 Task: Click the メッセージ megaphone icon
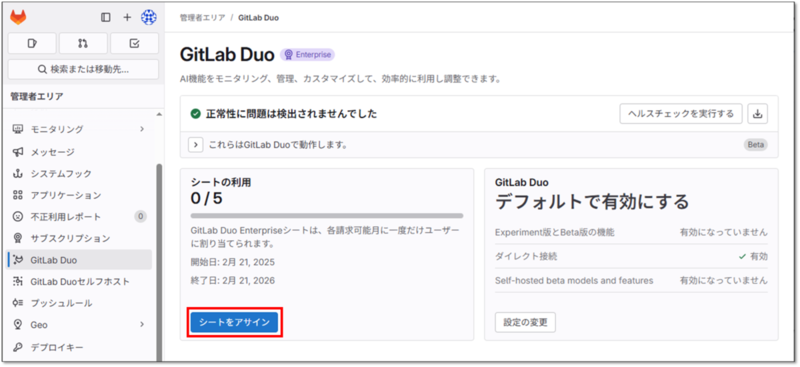[18, 152]
